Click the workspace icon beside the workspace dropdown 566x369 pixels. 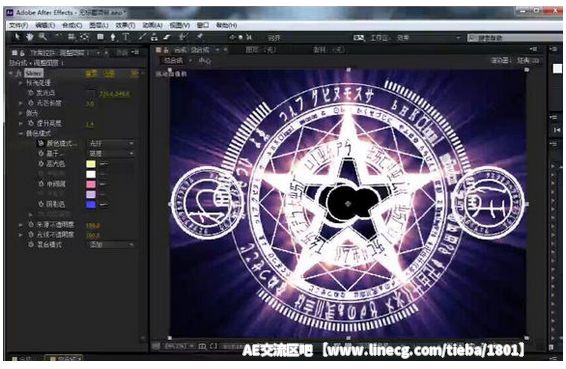(x=359, y=38)
